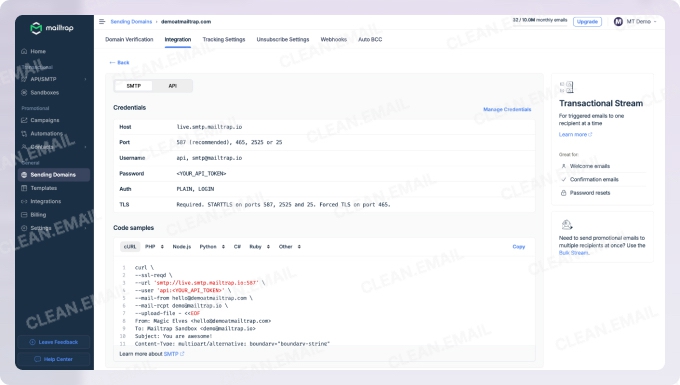The height and width of the screenshot is (385, 680).
Task: Open the PHP code sample dropdown
Action: (x=154, y=247)
